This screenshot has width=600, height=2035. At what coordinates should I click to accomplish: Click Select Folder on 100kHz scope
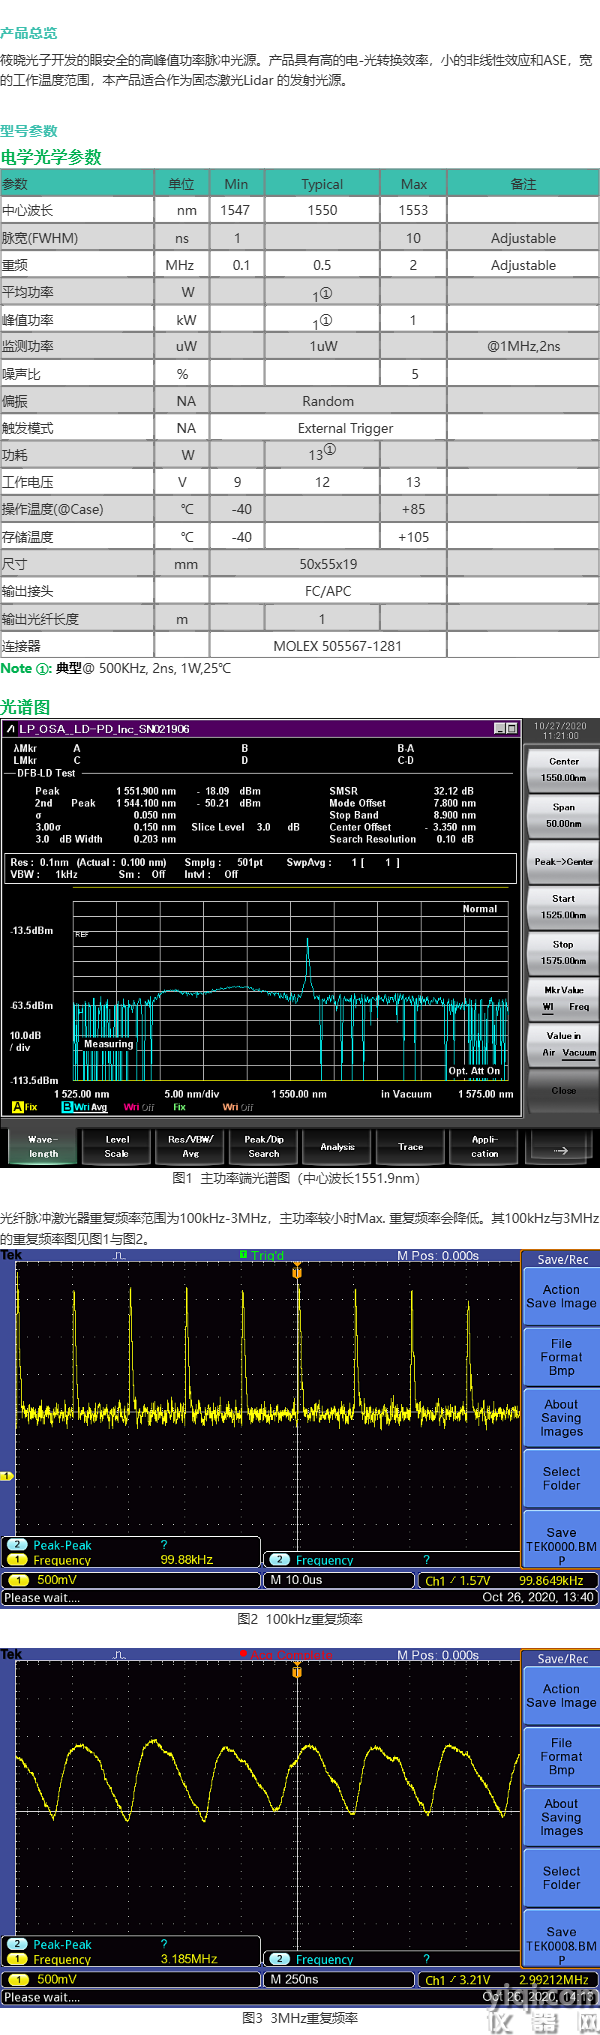(561, 1478)
